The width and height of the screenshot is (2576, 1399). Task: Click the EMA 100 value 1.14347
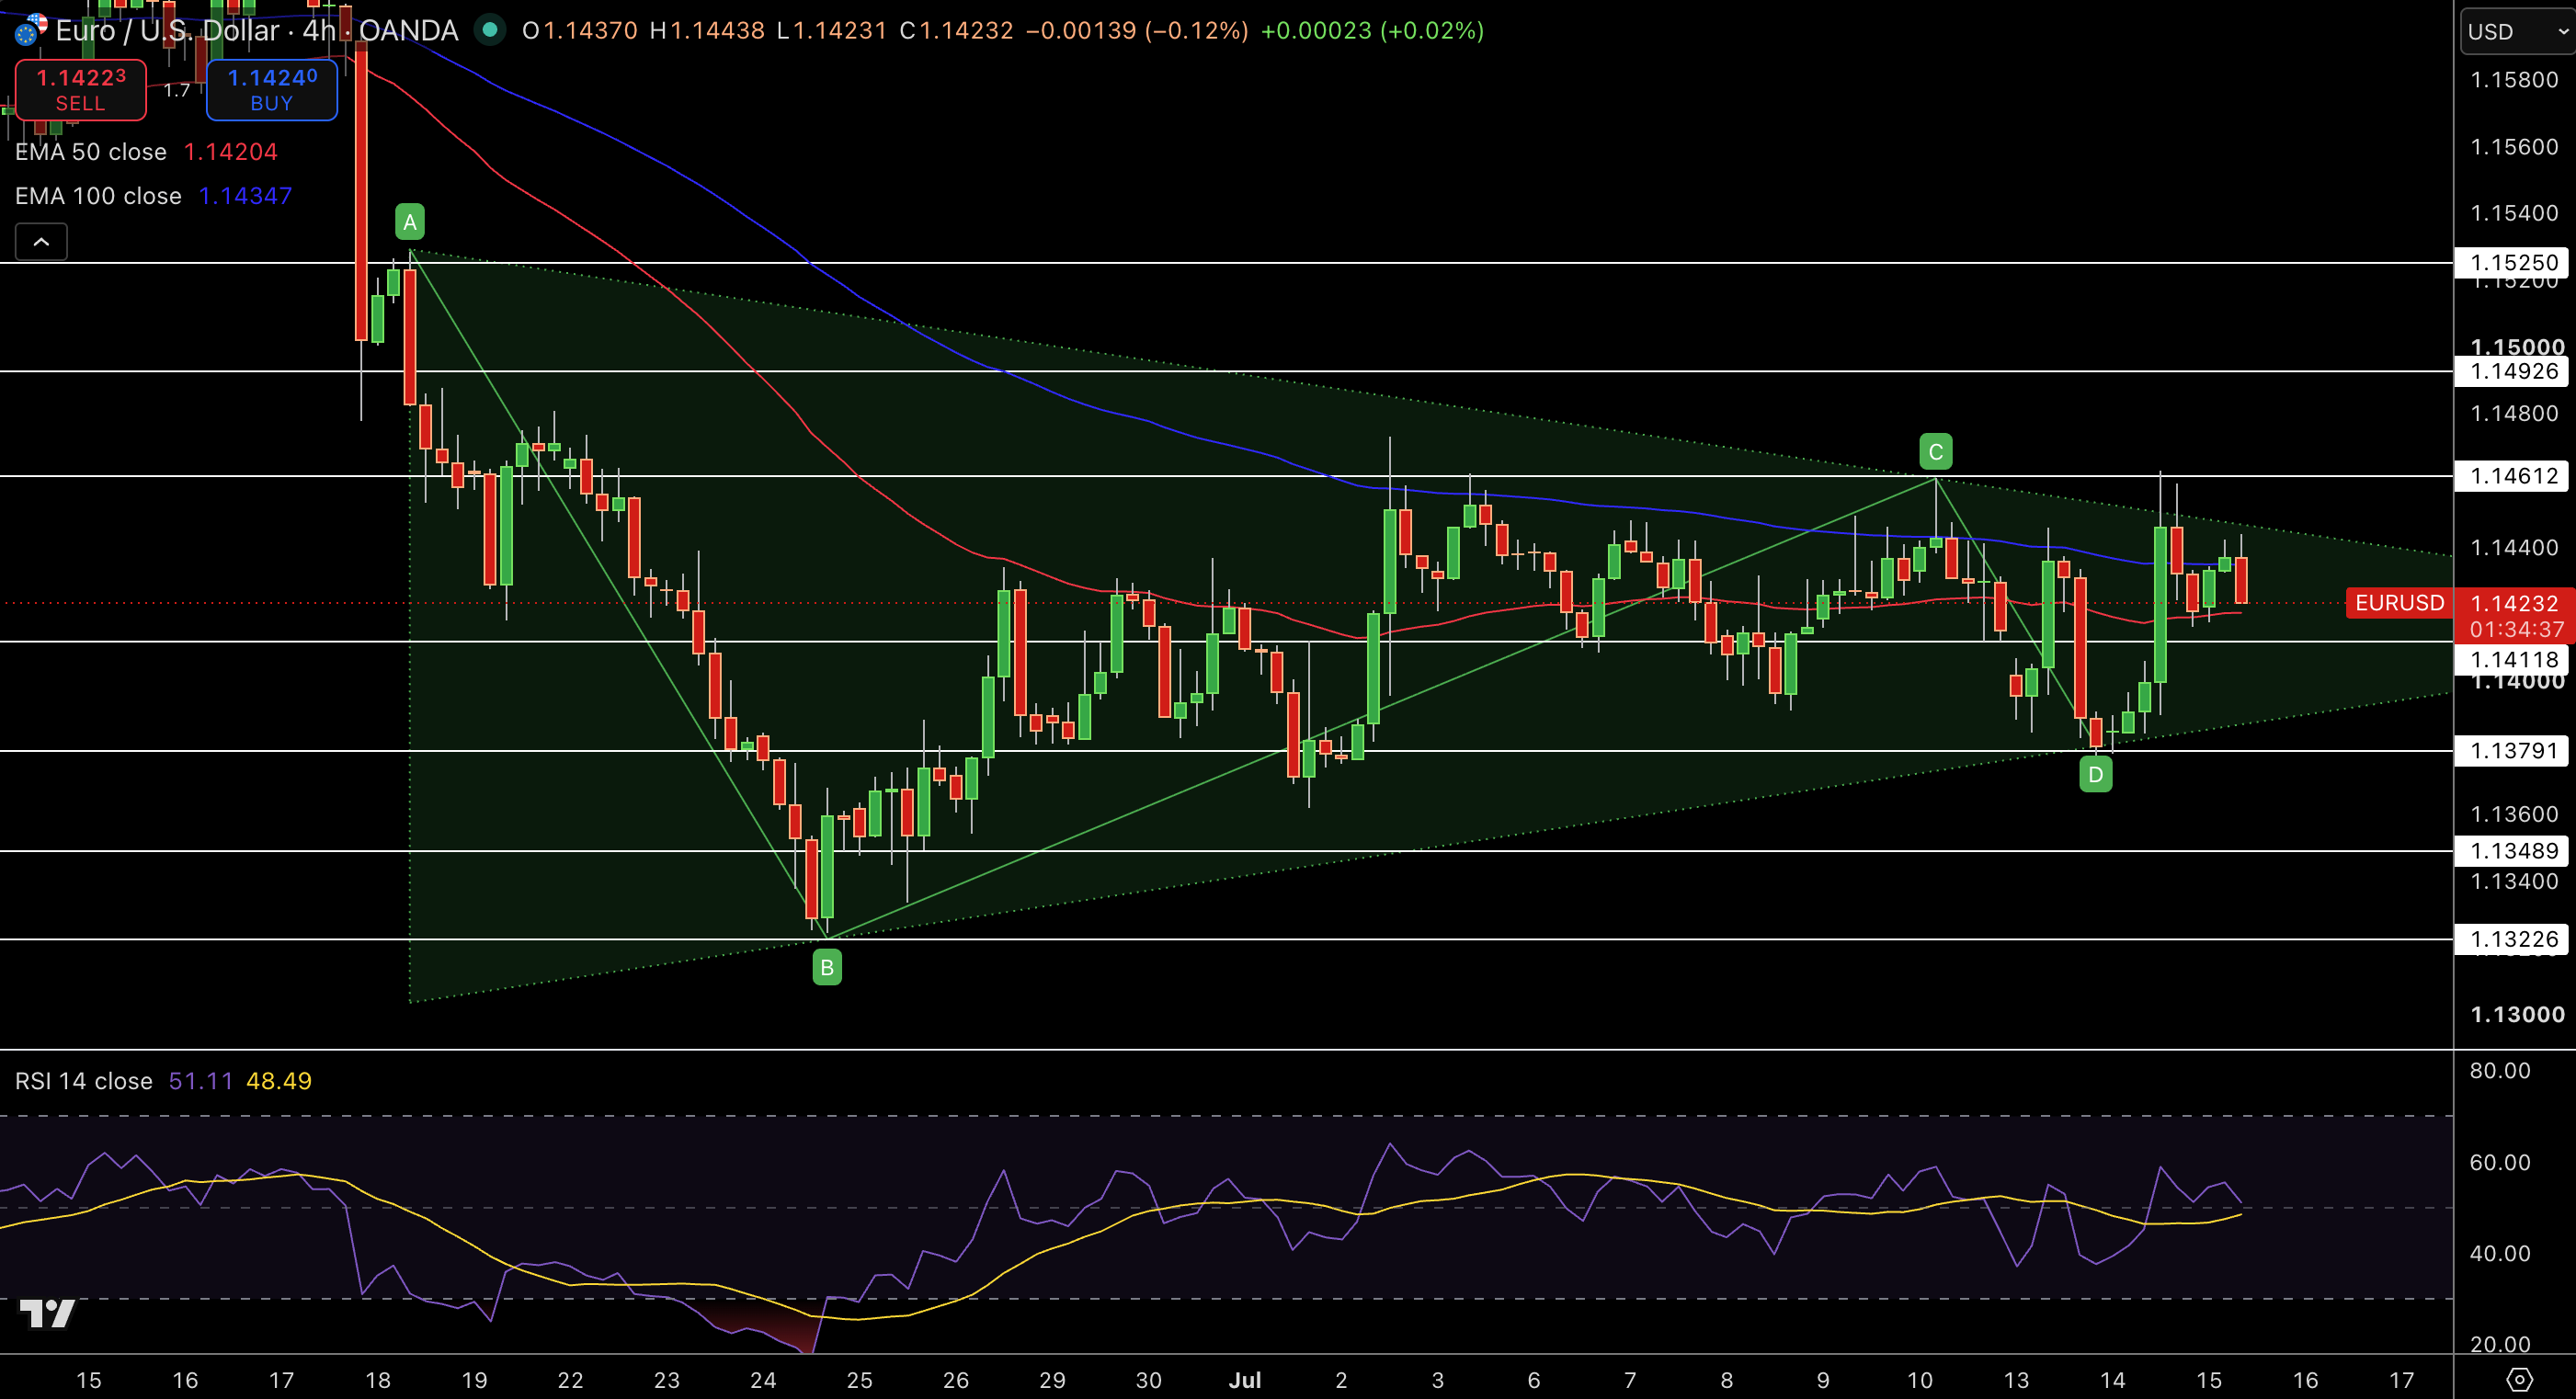(246, 196)
